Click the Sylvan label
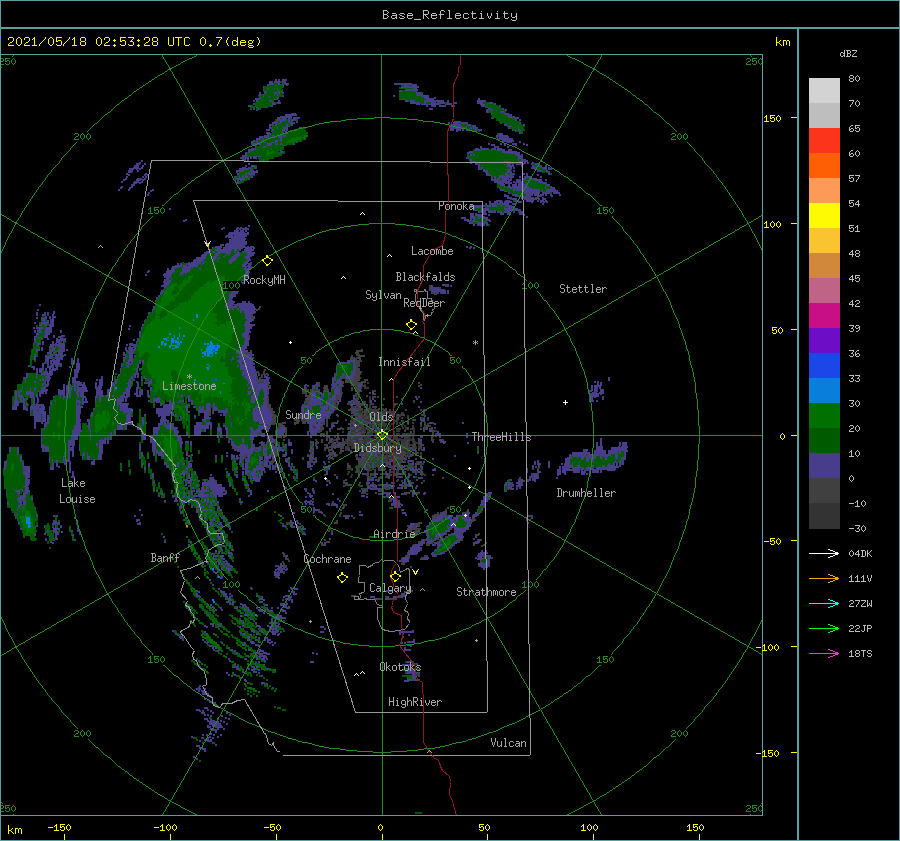The width and height of the screenshot is (900, 841). [x=383, y=295]
